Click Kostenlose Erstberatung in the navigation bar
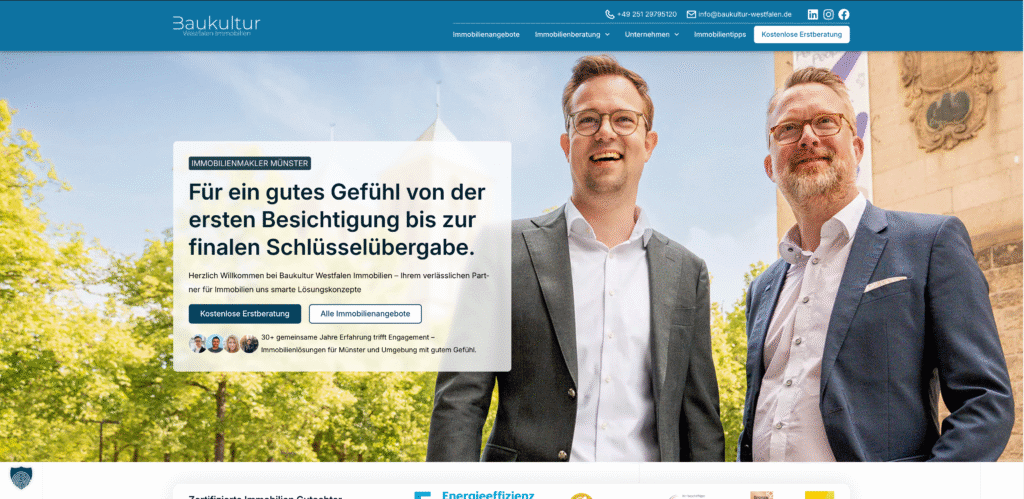 pos(801,35)
